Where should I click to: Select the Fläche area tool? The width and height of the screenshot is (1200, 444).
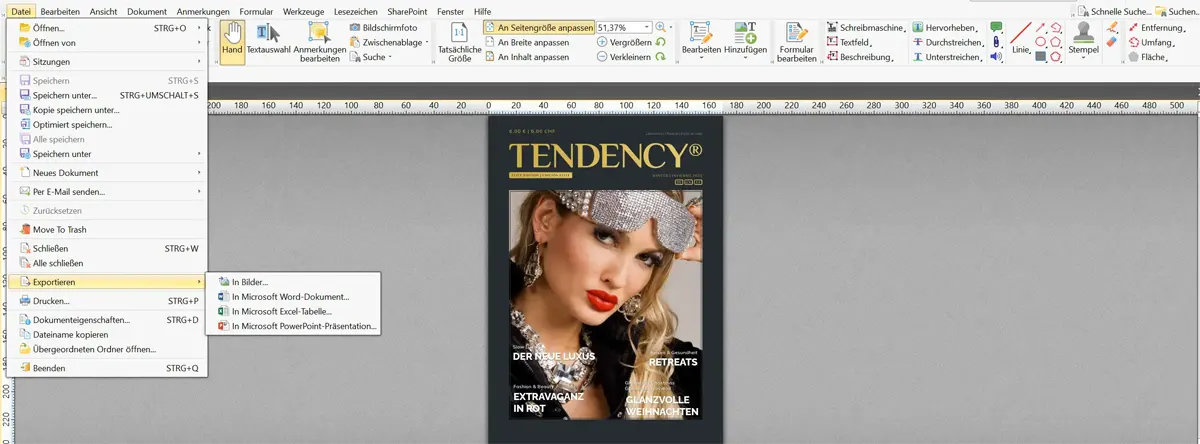[x=1146, y=57]
